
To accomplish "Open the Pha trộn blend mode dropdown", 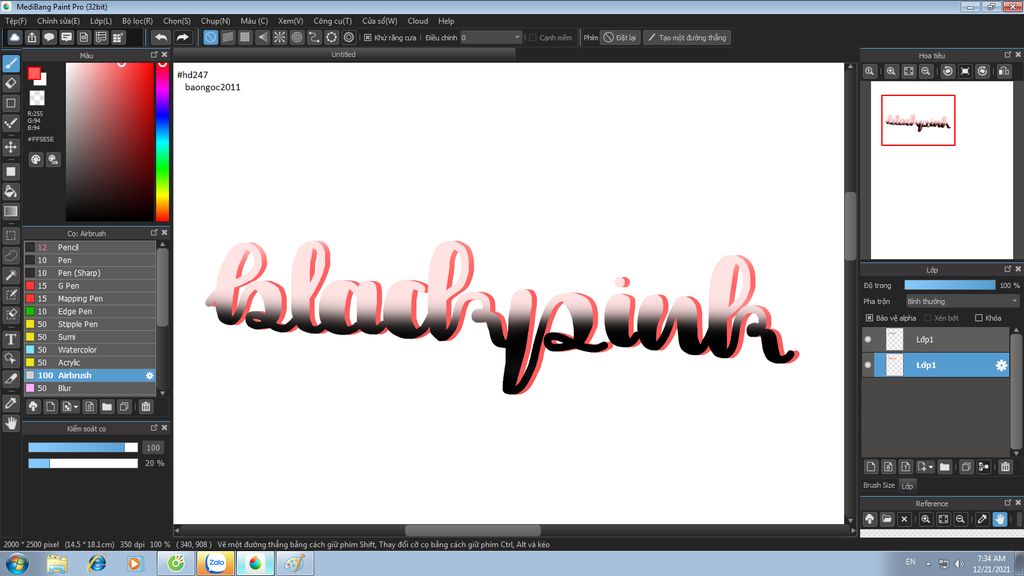I will tap(962, 301).
